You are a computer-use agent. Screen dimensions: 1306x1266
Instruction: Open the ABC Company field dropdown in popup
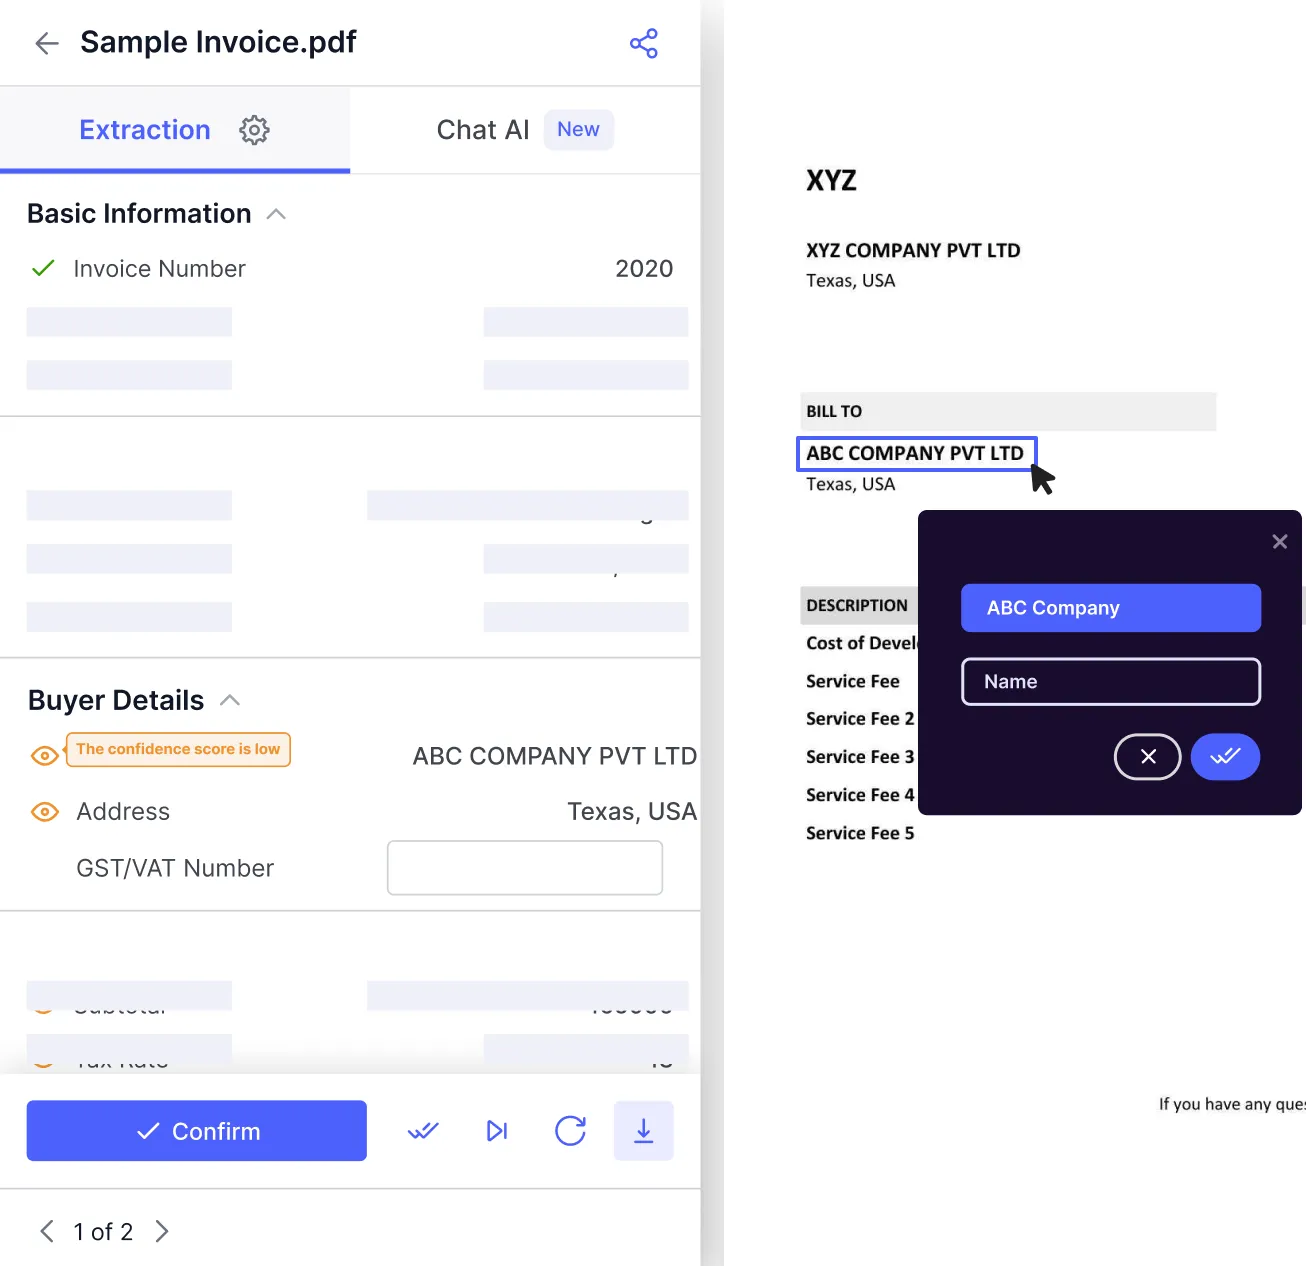[x=1110, y=607]
